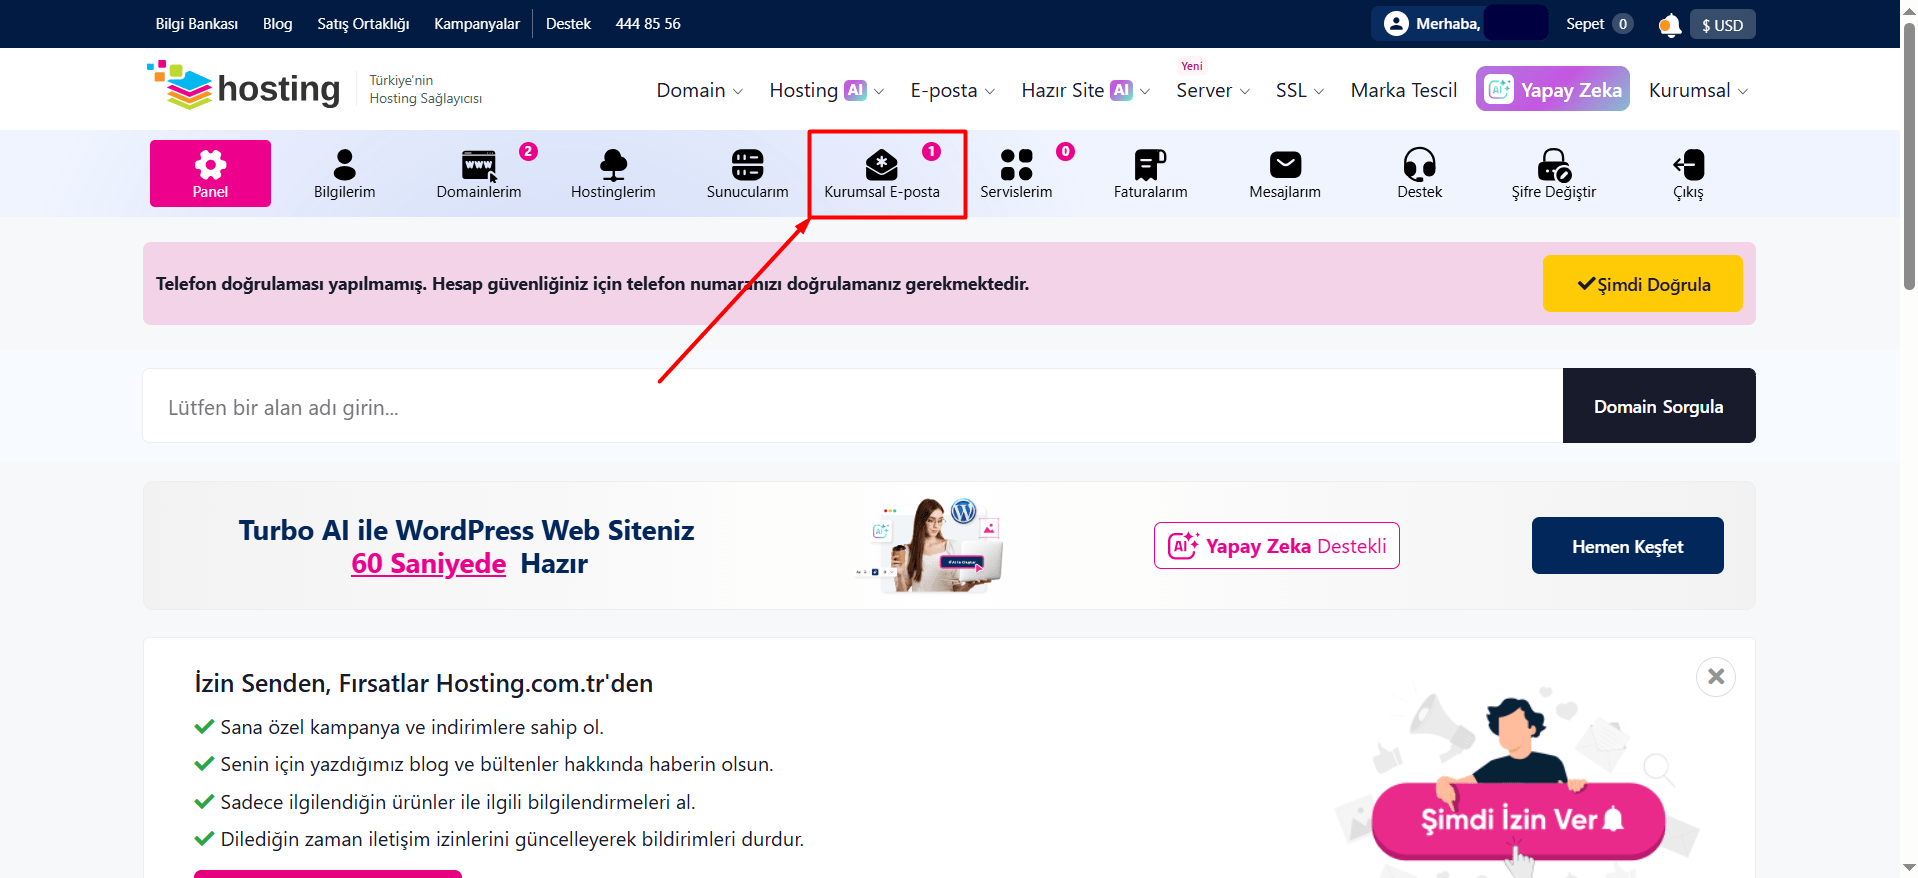The image size is (1918, 878).
Task: Click the Domain Sorgula button
Action: coord(1659,406)
